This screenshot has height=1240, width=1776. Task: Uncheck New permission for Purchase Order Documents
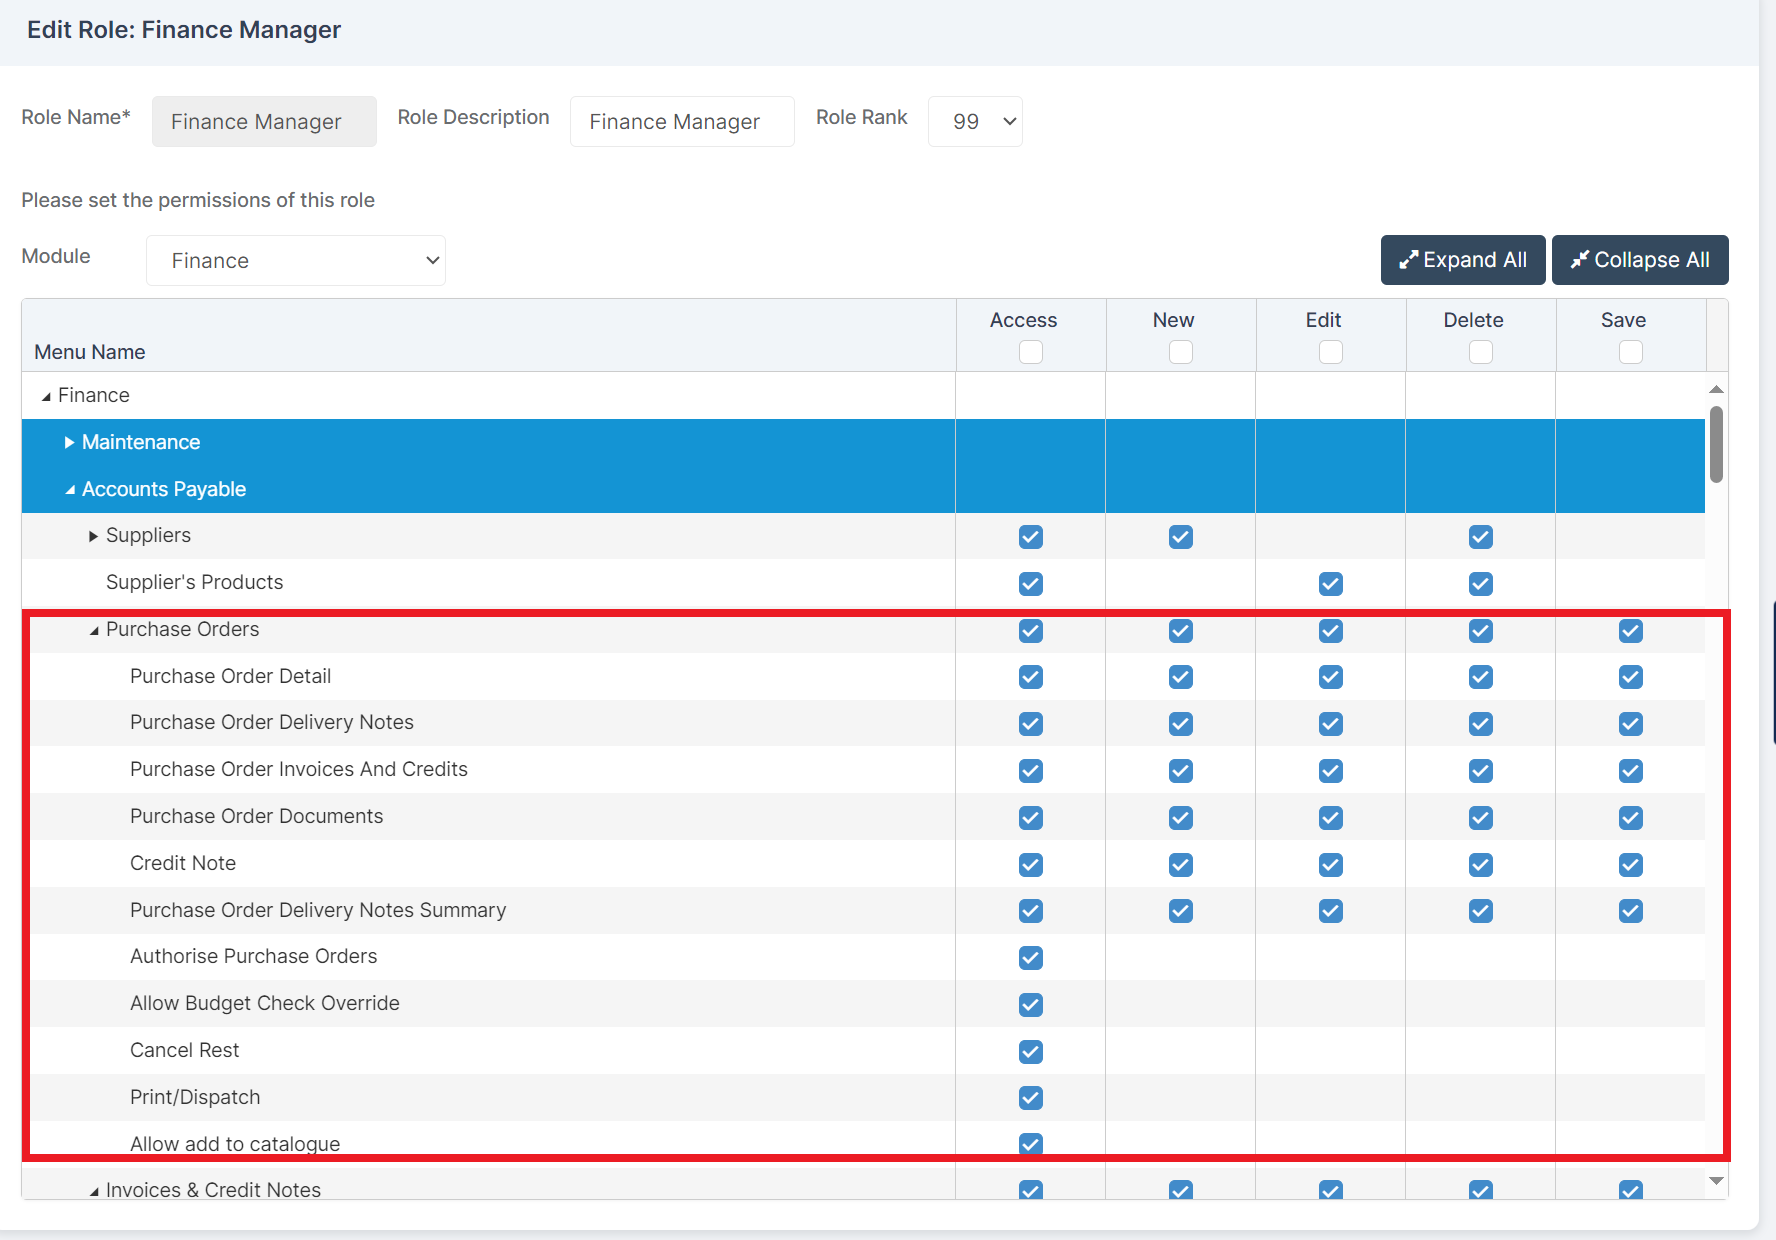1180,817
